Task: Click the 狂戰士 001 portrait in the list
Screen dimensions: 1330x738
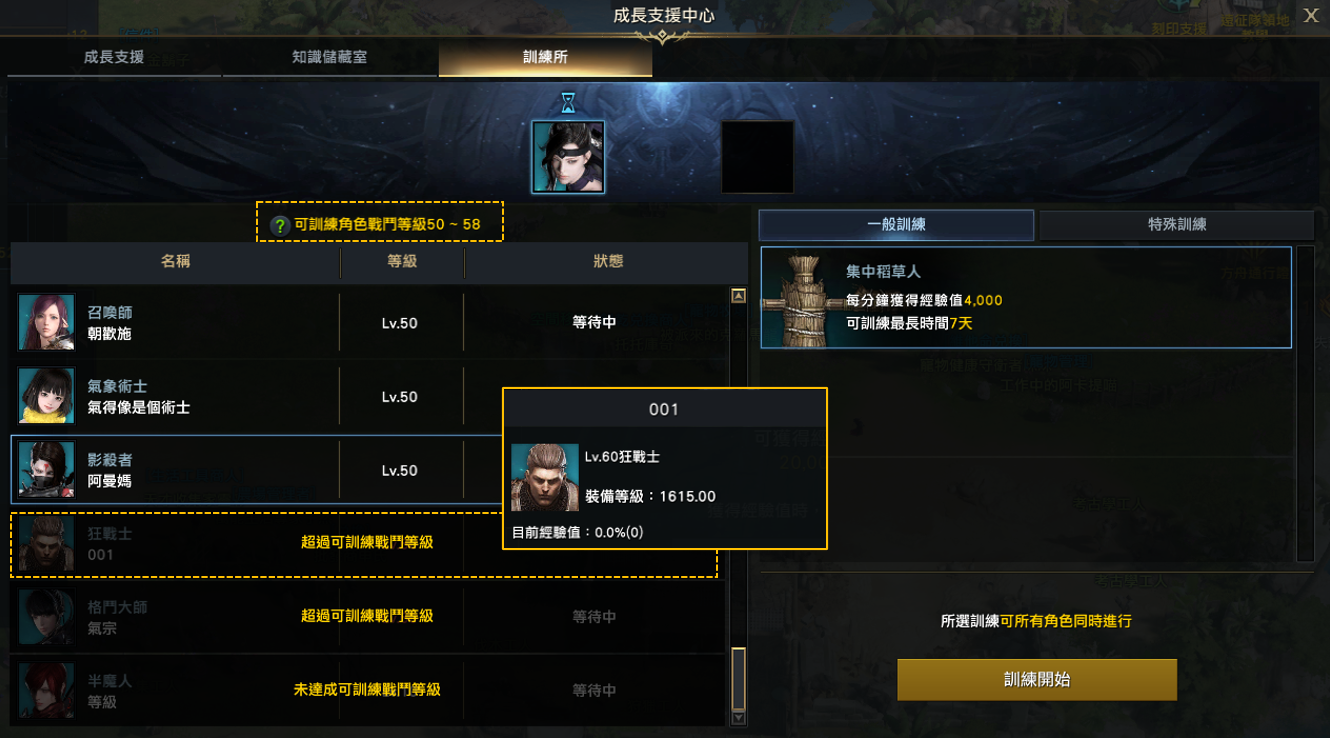Action: coord(46,543)
